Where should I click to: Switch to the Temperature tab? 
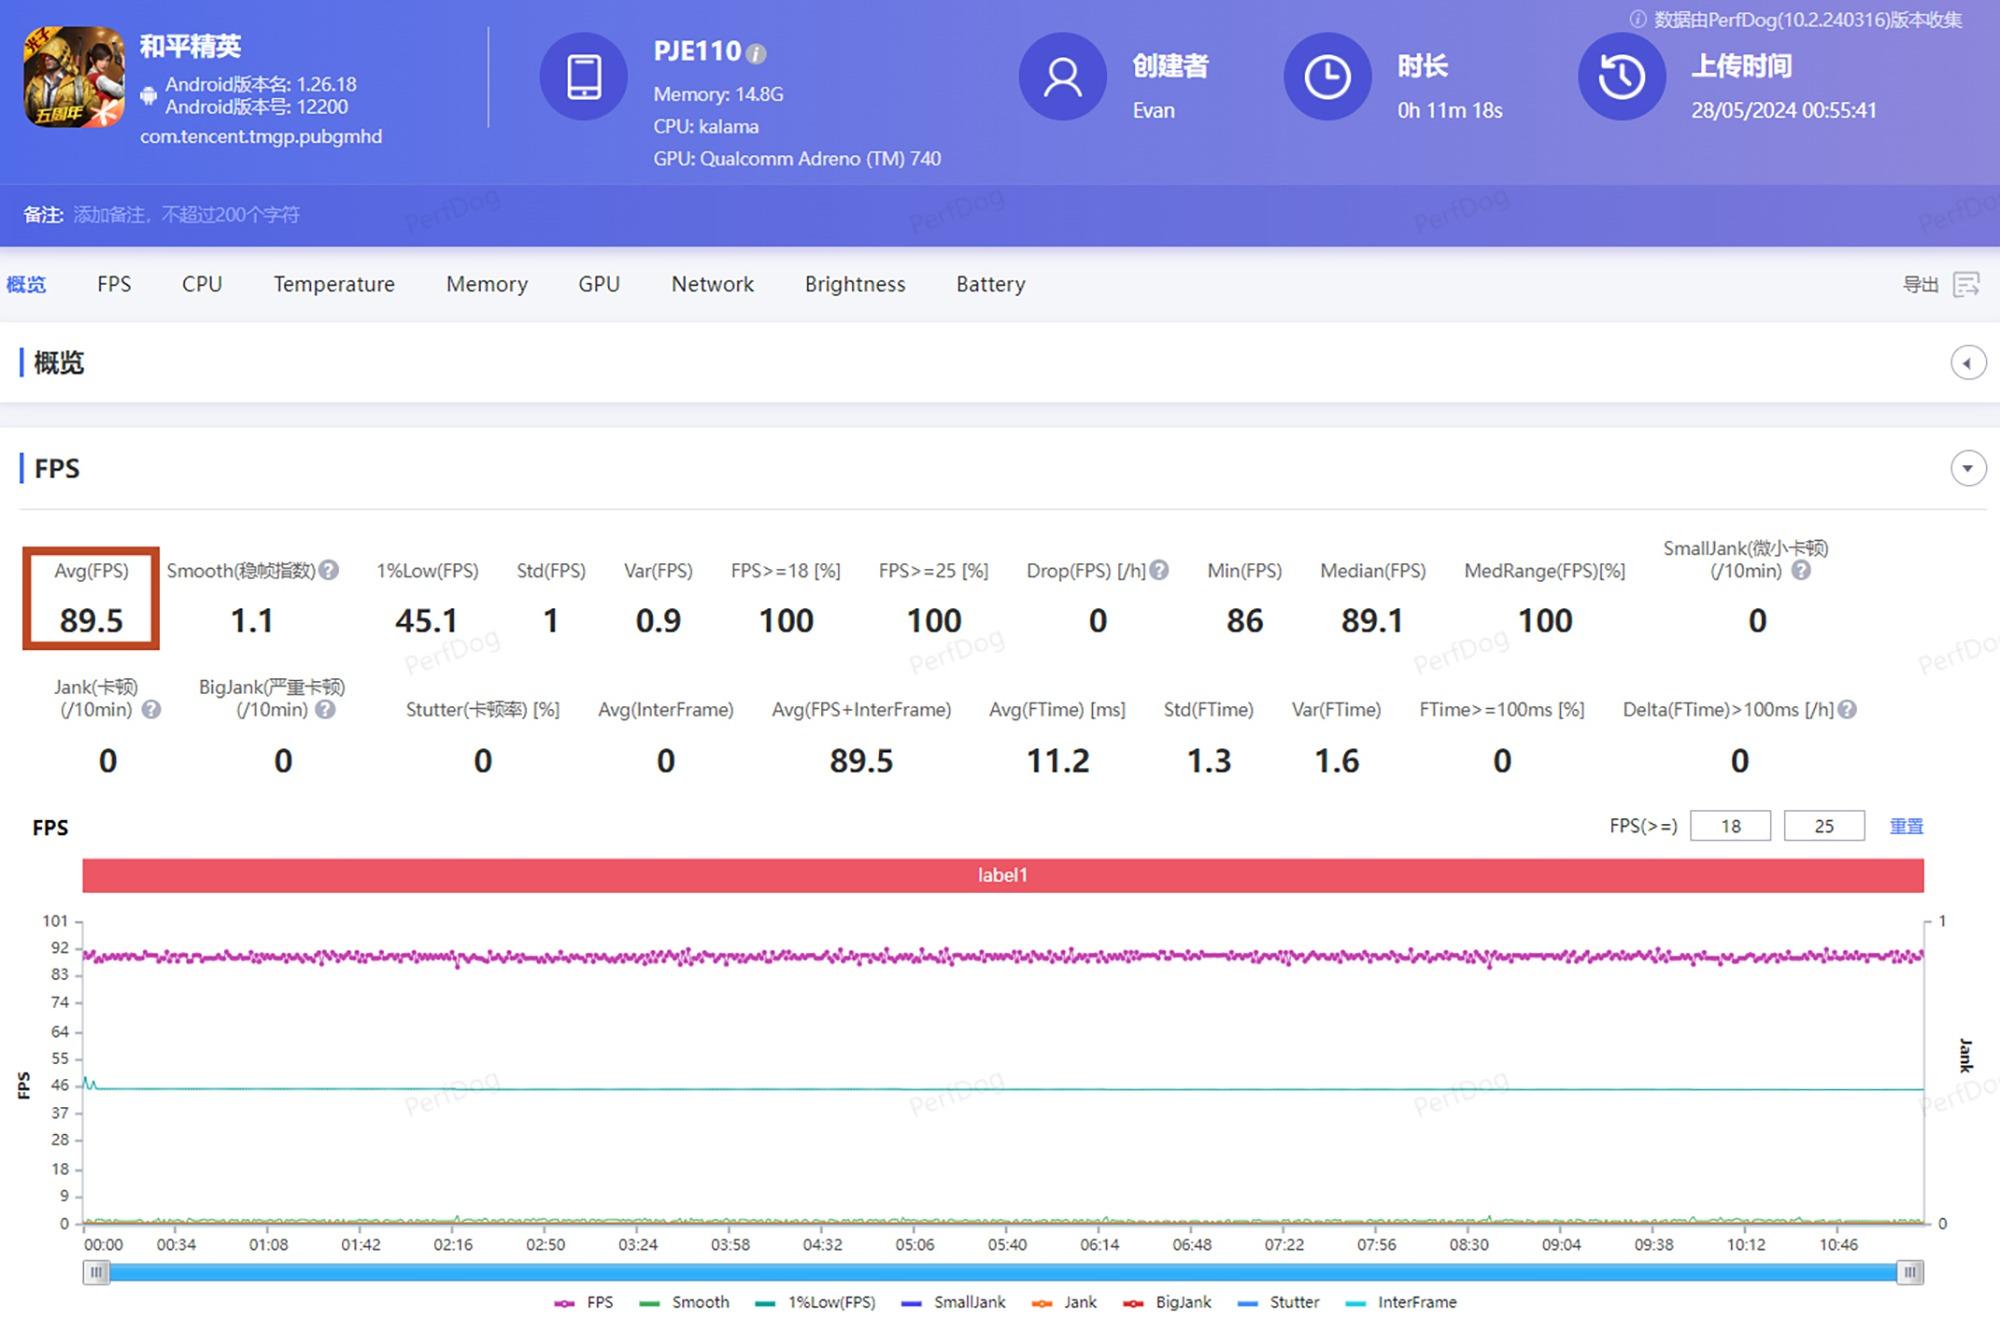(x=334, y=285)
